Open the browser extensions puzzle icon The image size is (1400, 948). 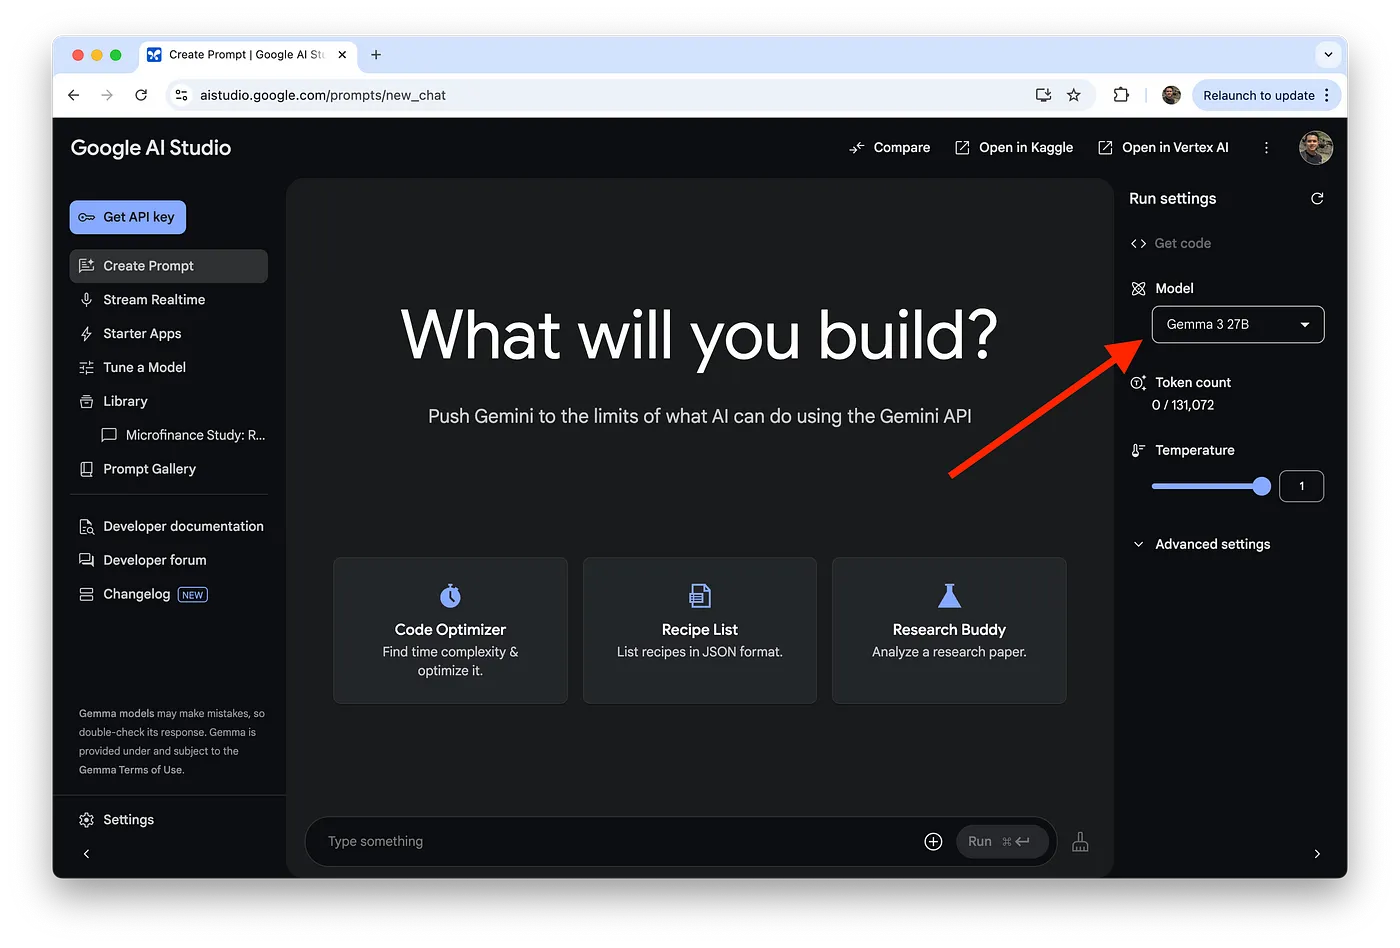[1121, 95]
